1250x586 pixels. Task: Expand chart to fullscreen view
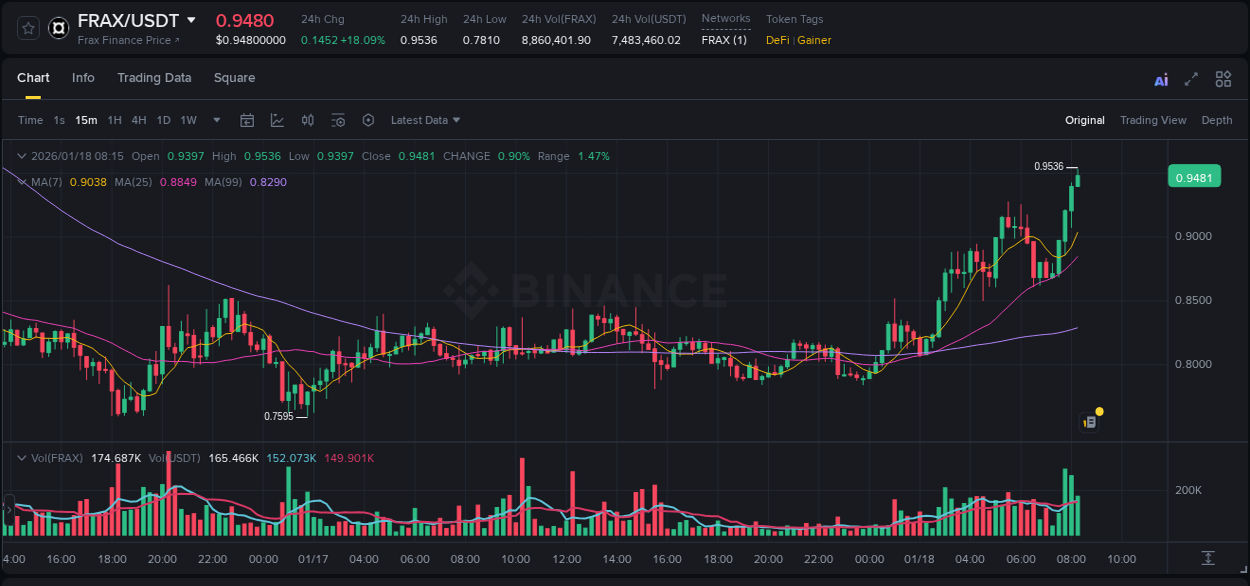click(1192, 78)
